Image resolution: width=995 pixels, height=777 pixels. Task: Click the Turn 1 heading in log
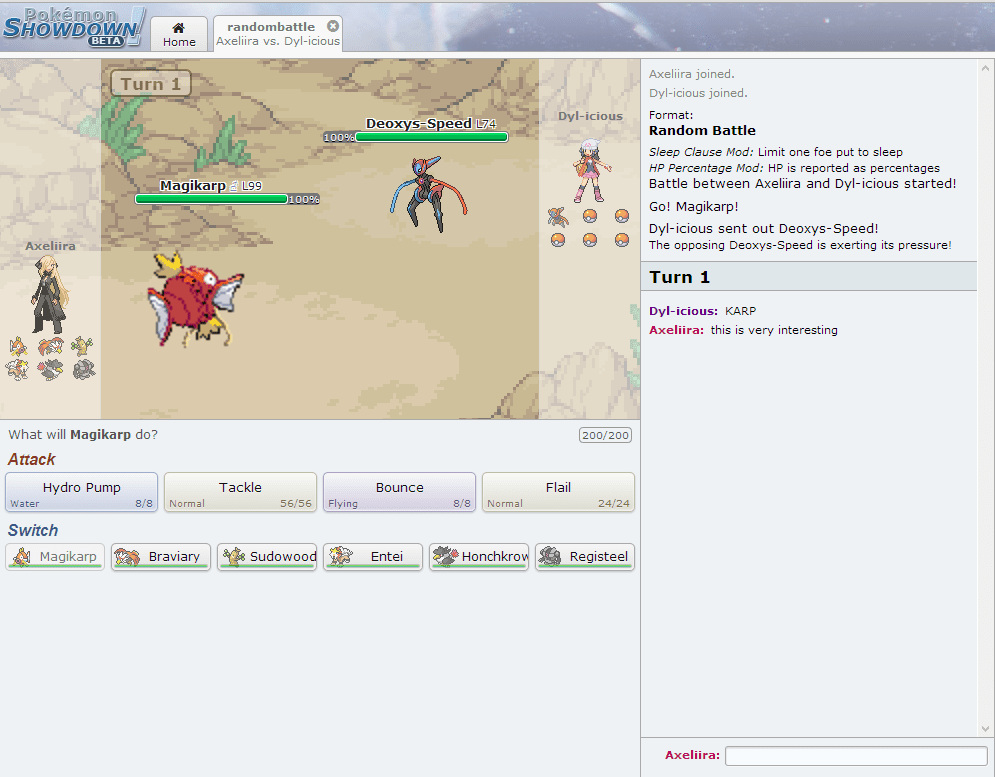[680, 277]
